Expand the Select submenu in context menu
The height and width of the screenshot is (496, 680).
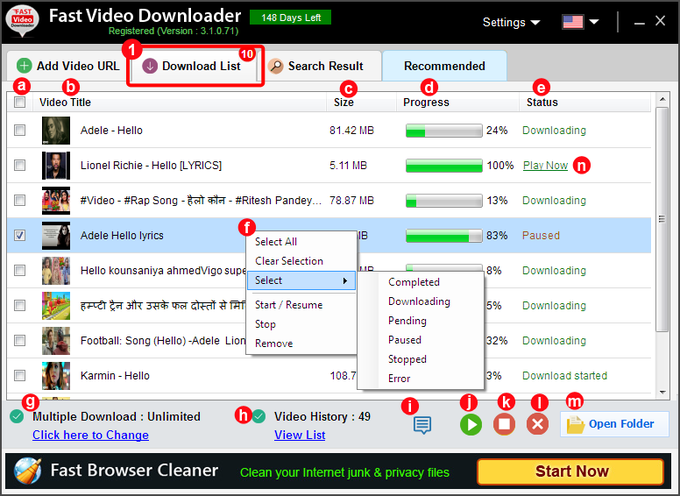tap(300, 280)
